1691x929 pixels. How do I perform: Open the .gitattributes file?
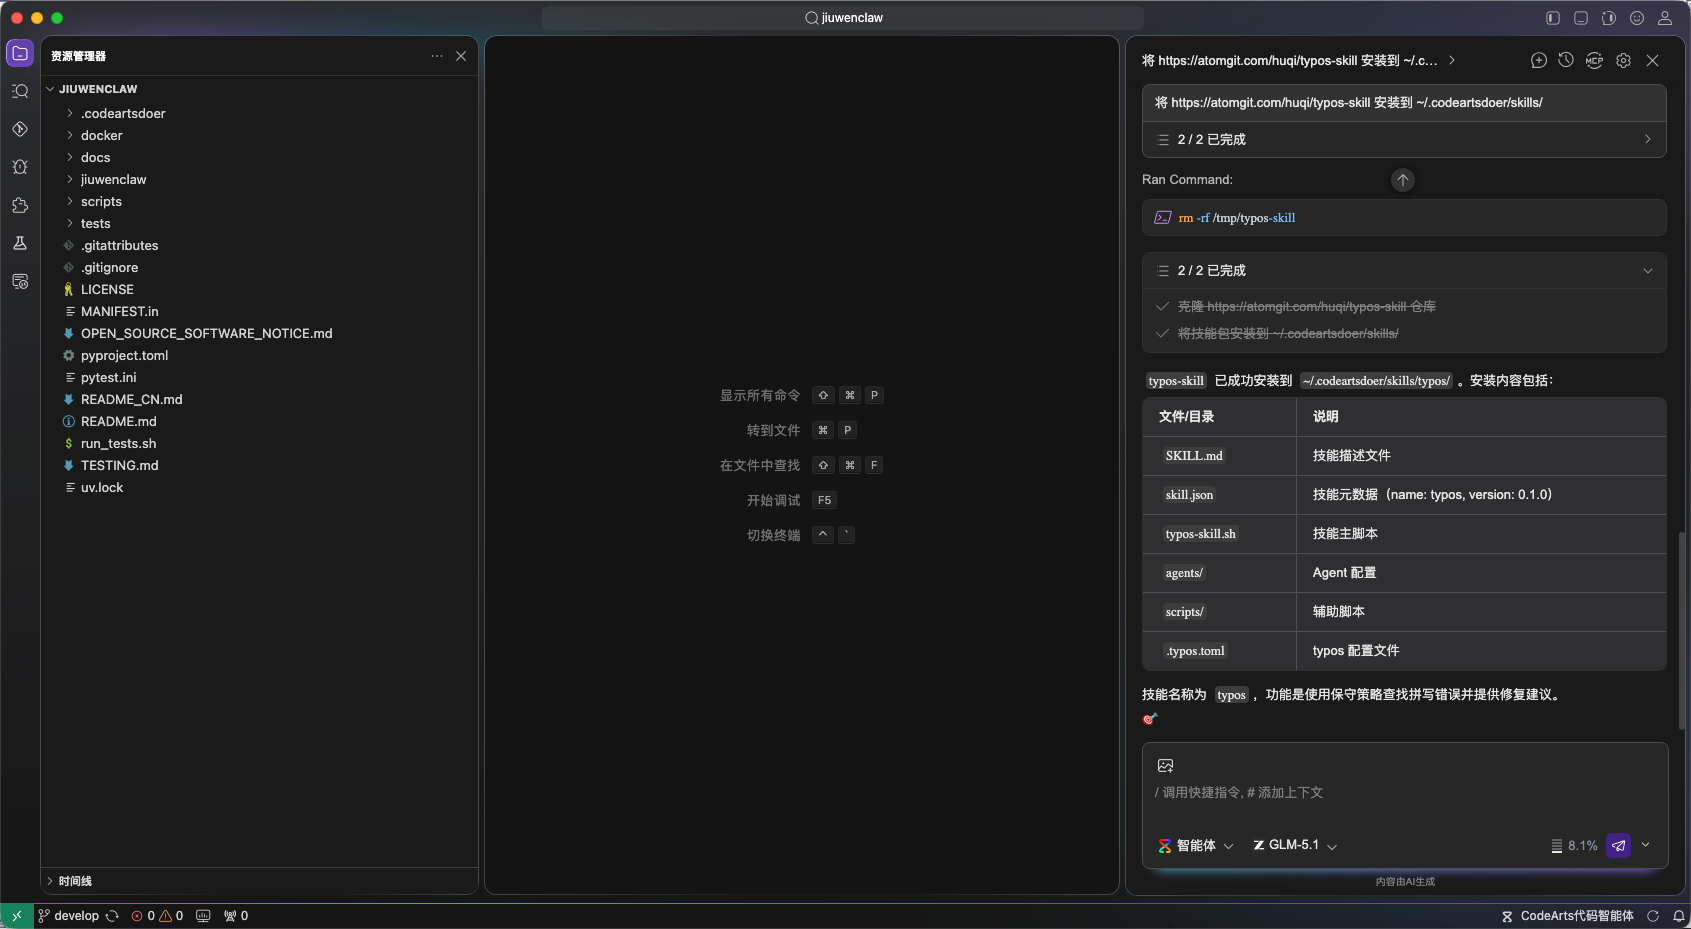[259, 246]
